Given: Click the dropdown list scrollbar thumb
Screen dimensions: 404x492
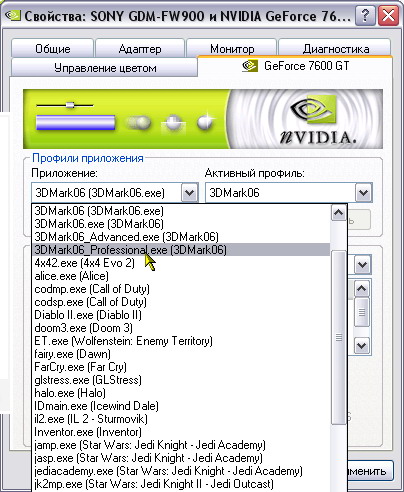Looking at the screenshot, I should tap(339, 337).
